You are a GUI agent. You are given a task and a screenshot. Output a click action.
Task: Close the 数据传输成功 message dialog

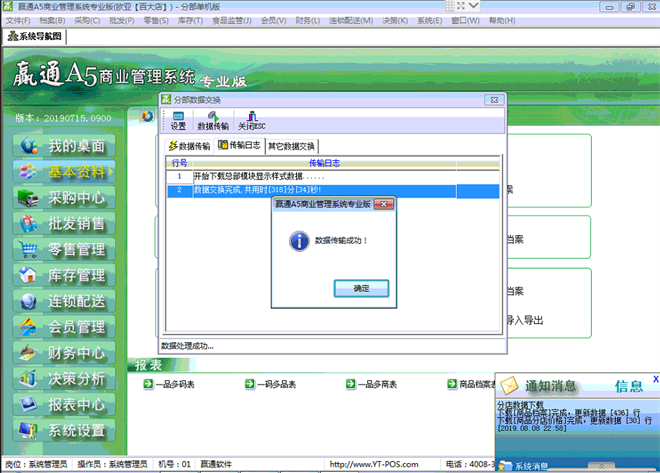384,204
